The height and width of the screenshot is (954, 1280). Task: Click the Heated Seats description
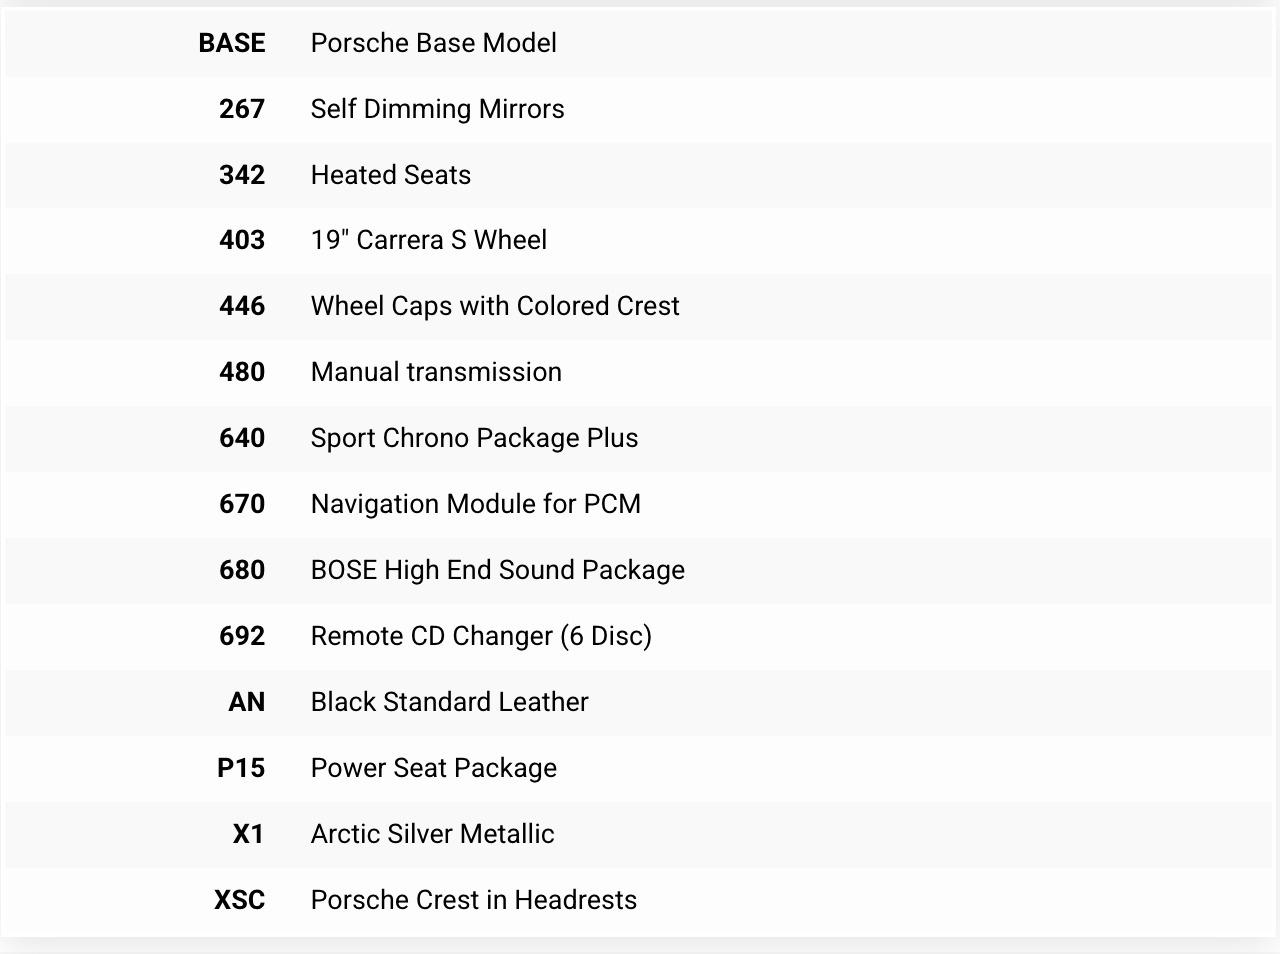point(390,175)
